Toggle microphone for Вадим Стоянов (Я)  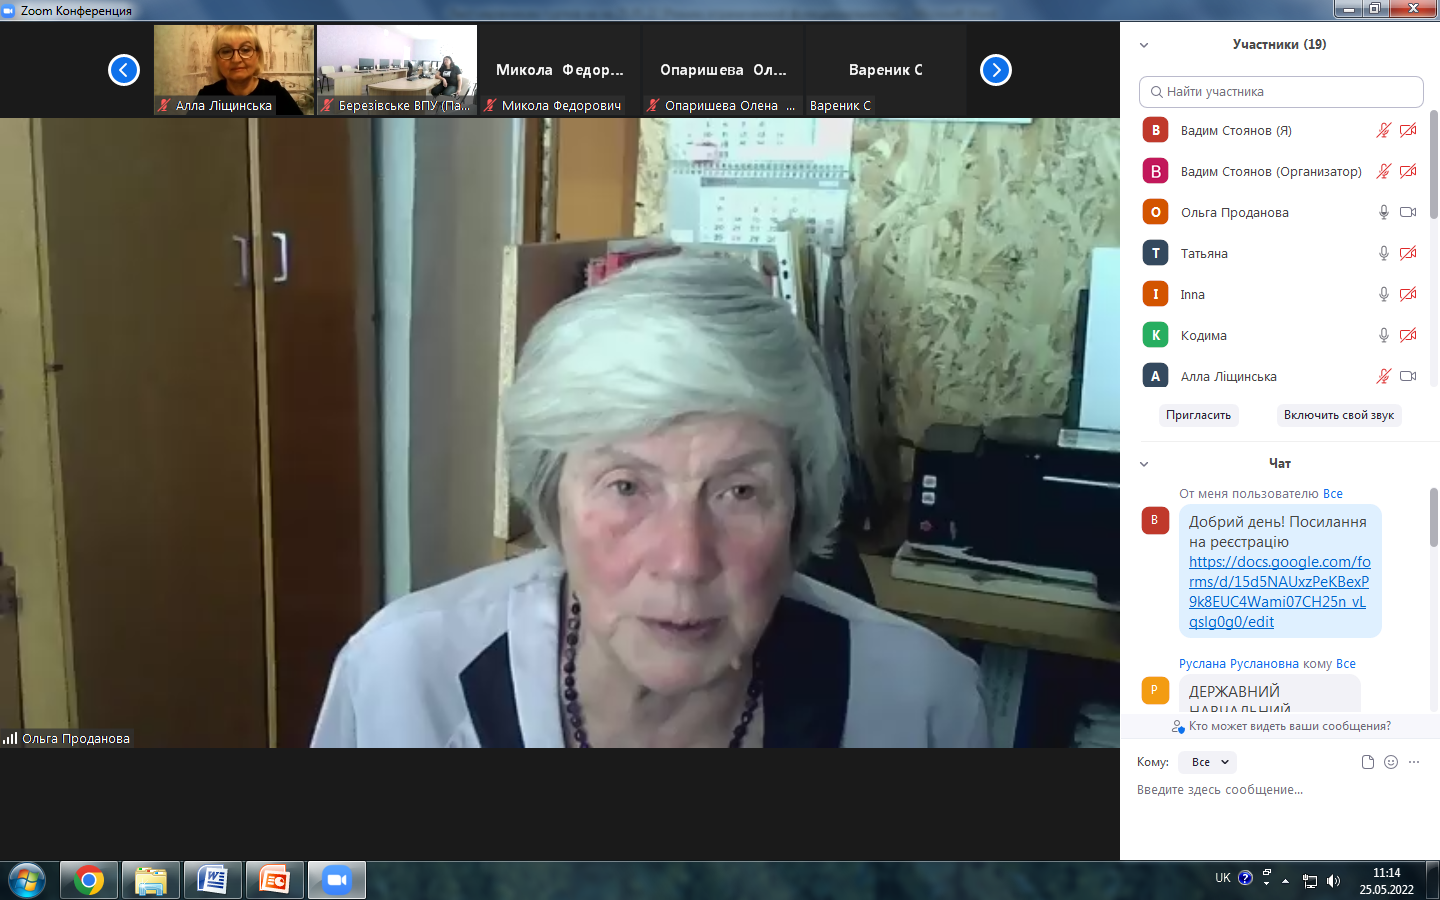coord(1383,130)
